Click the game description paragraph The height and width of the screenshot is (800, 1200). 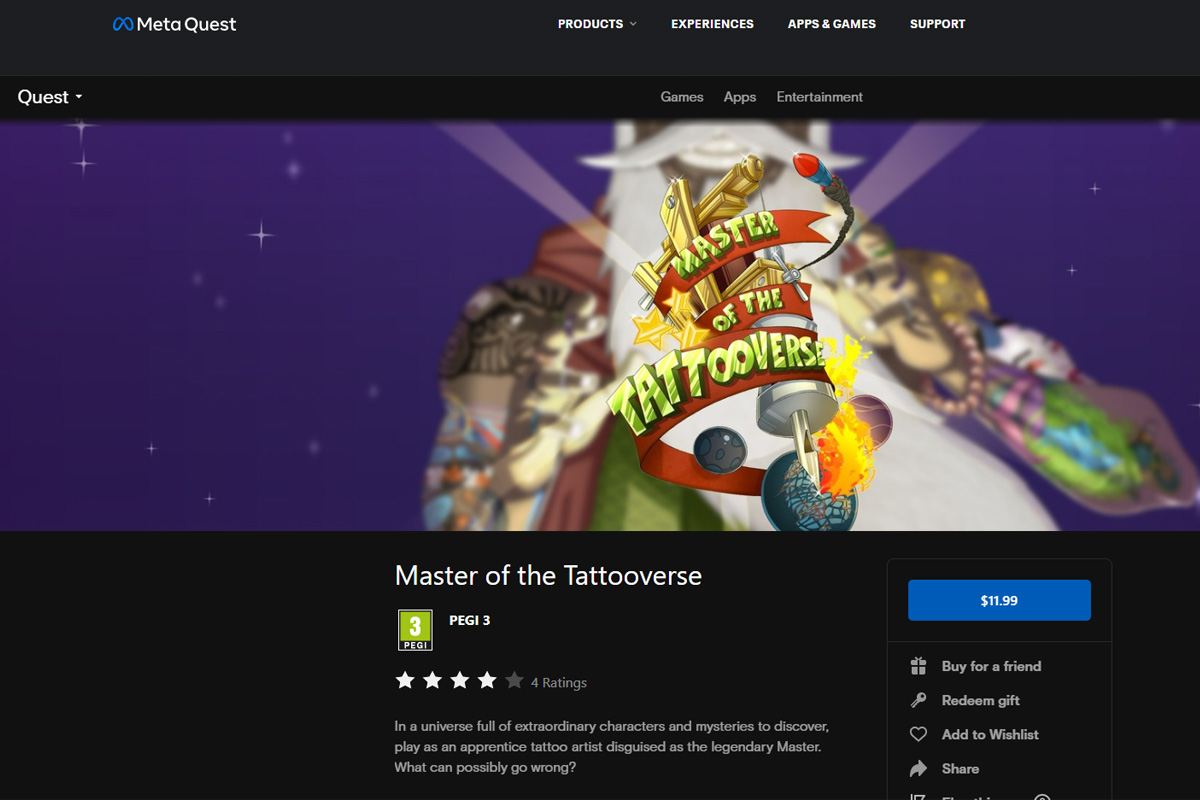(612, 746)
